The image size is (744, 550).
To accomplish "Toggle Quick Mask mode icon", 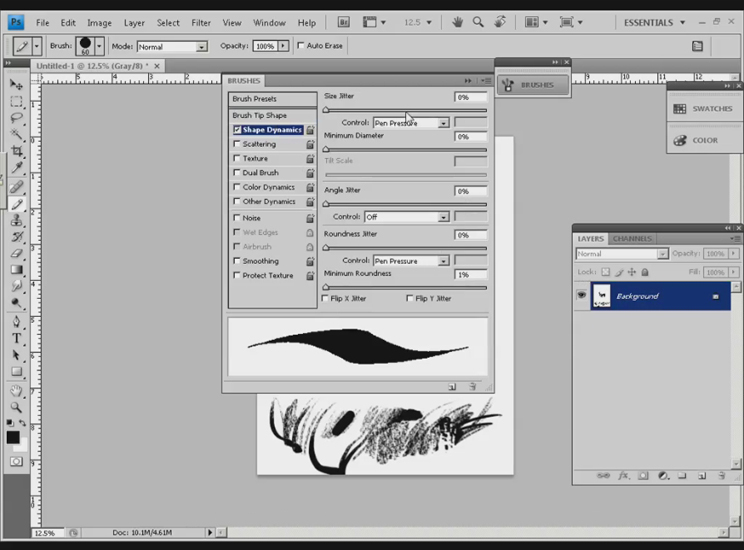I will coord(16,462).
